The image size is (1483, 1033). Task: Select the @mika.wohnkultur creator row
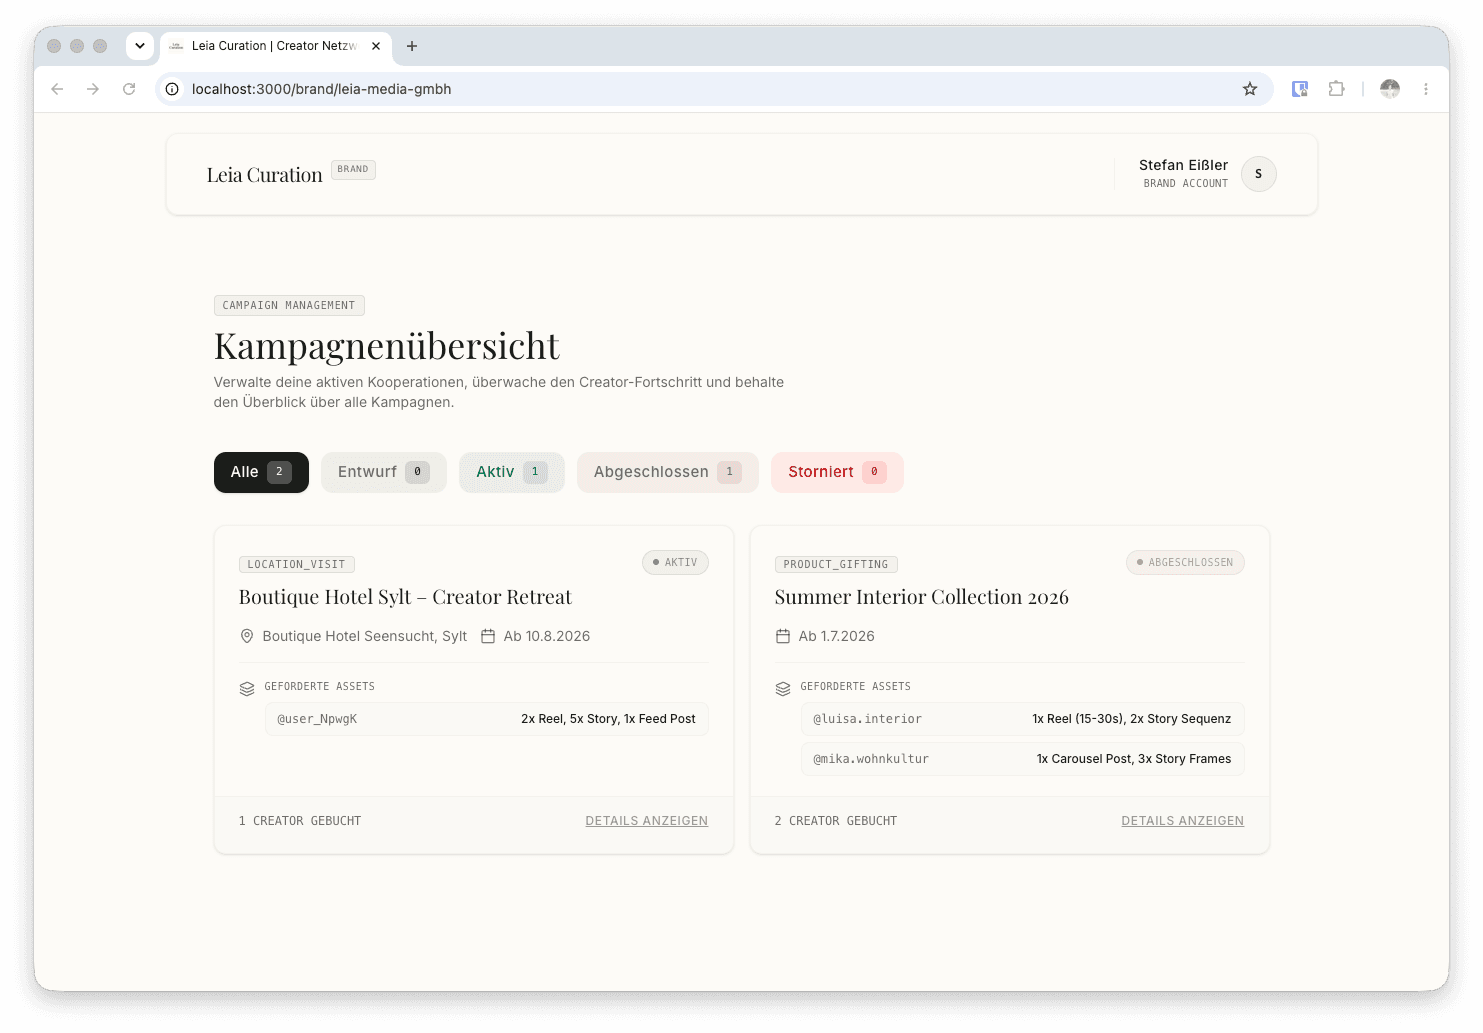coord(1023,759)
